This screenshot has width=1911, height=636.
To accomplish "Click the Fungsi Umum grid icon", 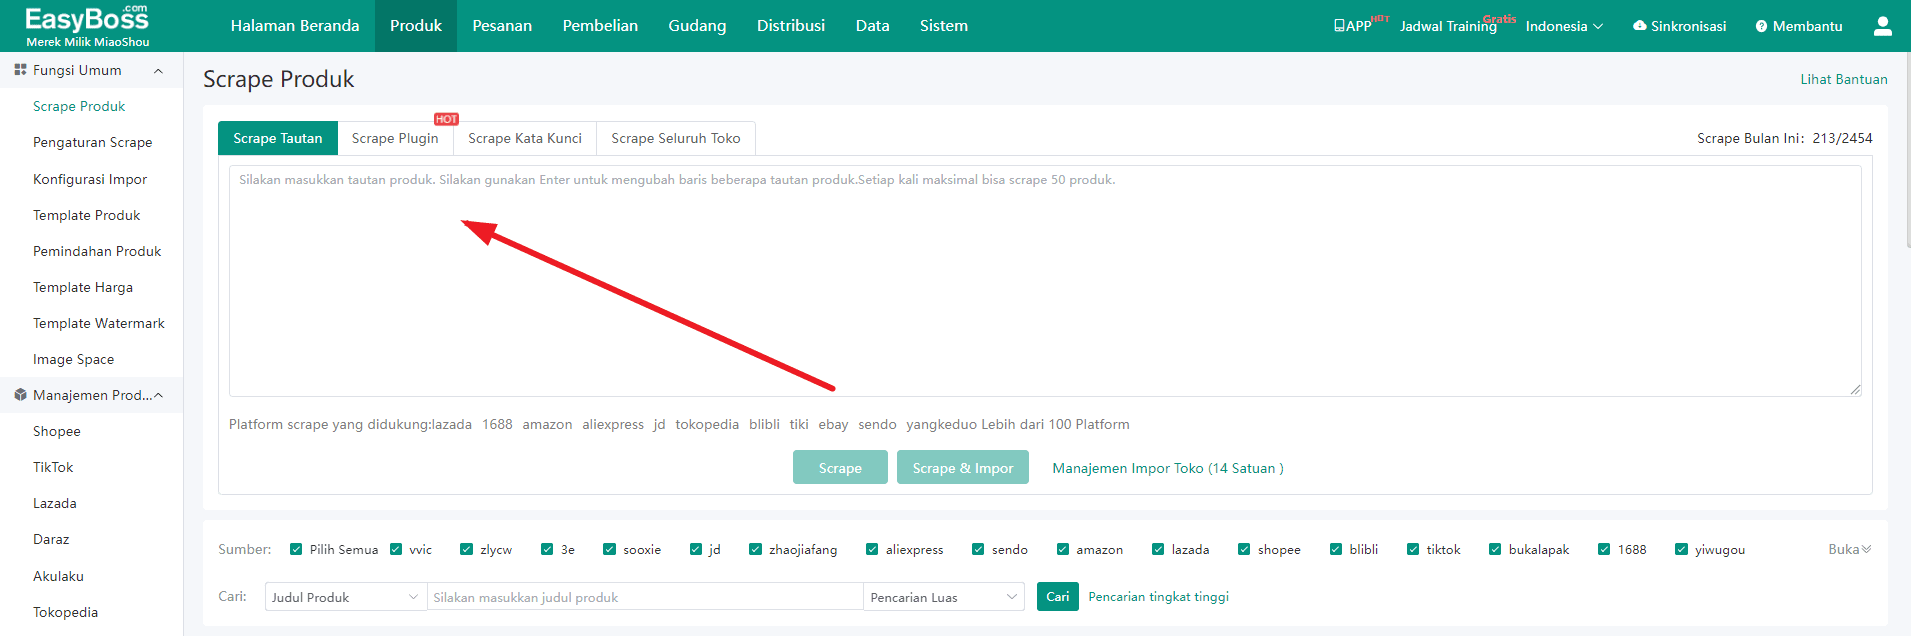I will pos(20,70).
